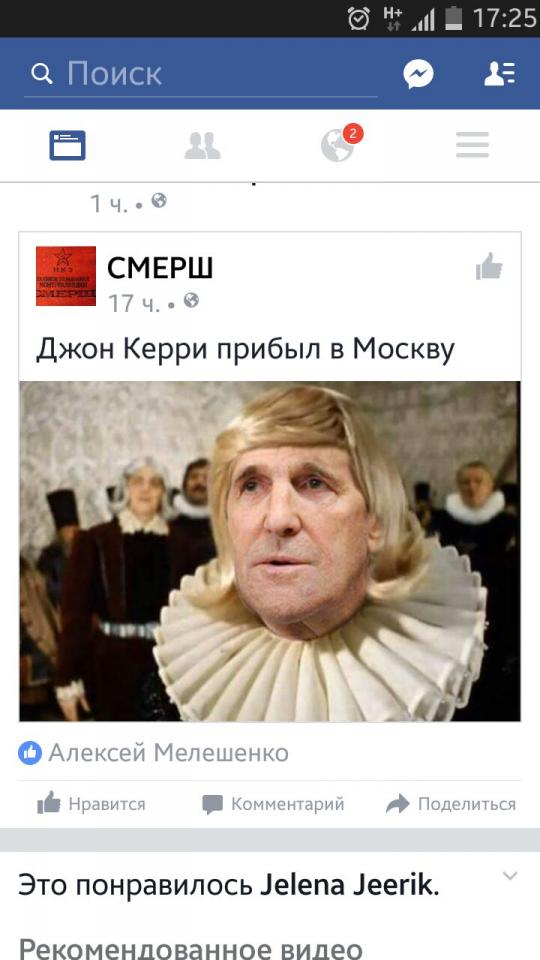This screenshot has height=960, width=540.
Task: Open the Комментарий button
Action: (273, 804)
